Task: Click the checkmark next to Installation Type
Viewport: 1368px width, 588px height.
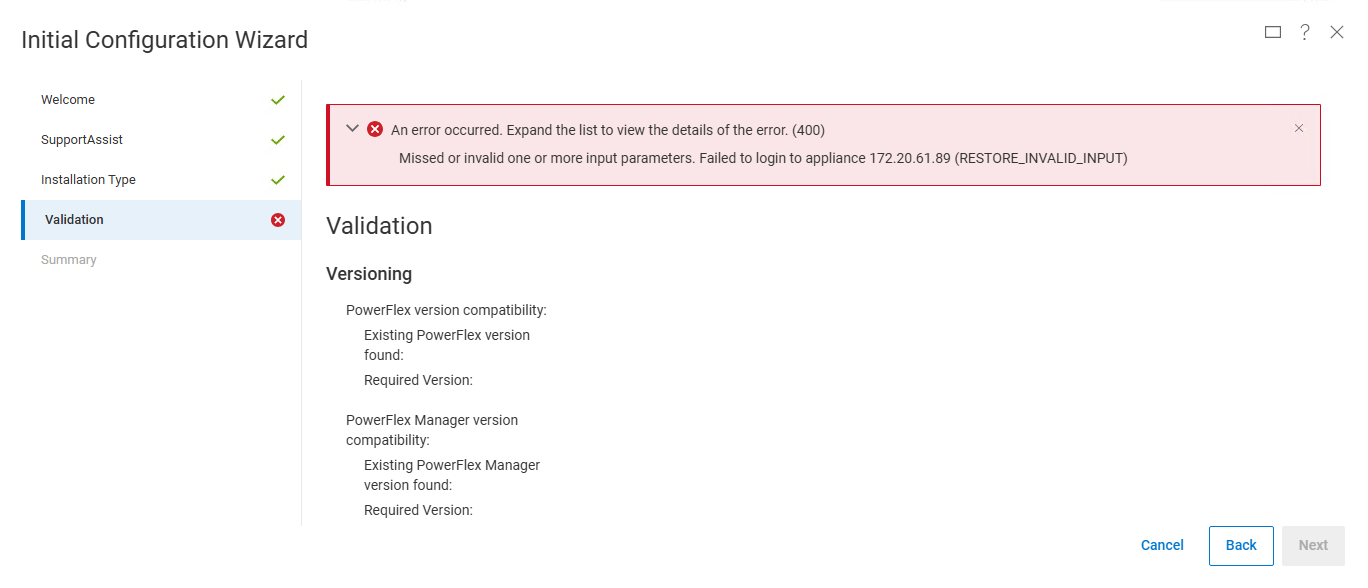Action: 278,179
